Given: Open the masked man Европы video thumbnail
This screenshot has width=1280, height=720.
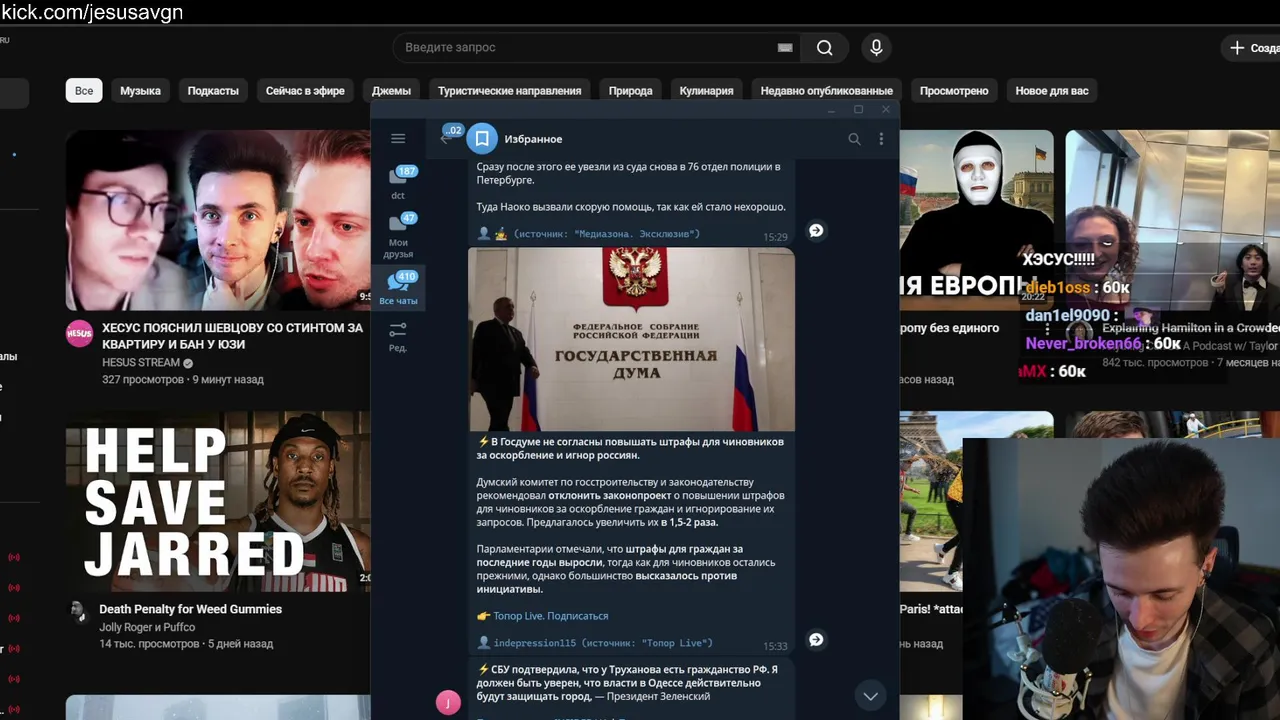Looking at the screenshot, I should coord(976,220).
